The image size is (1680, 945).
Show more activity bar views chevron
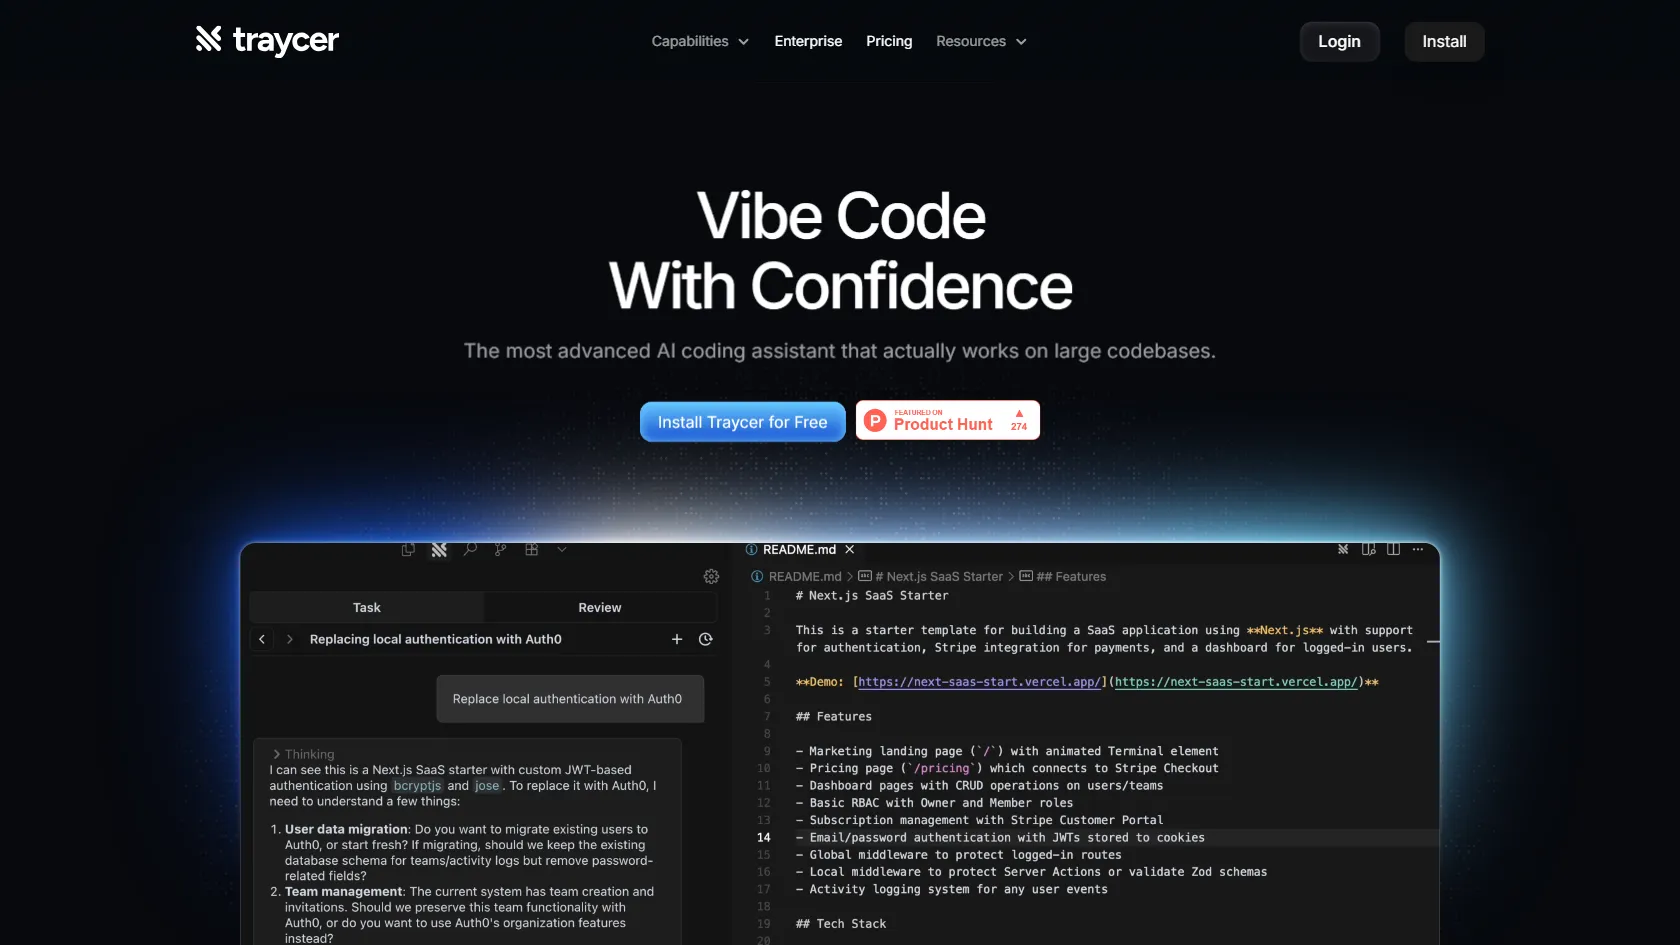pyautogui.click(x=562, y=549)
